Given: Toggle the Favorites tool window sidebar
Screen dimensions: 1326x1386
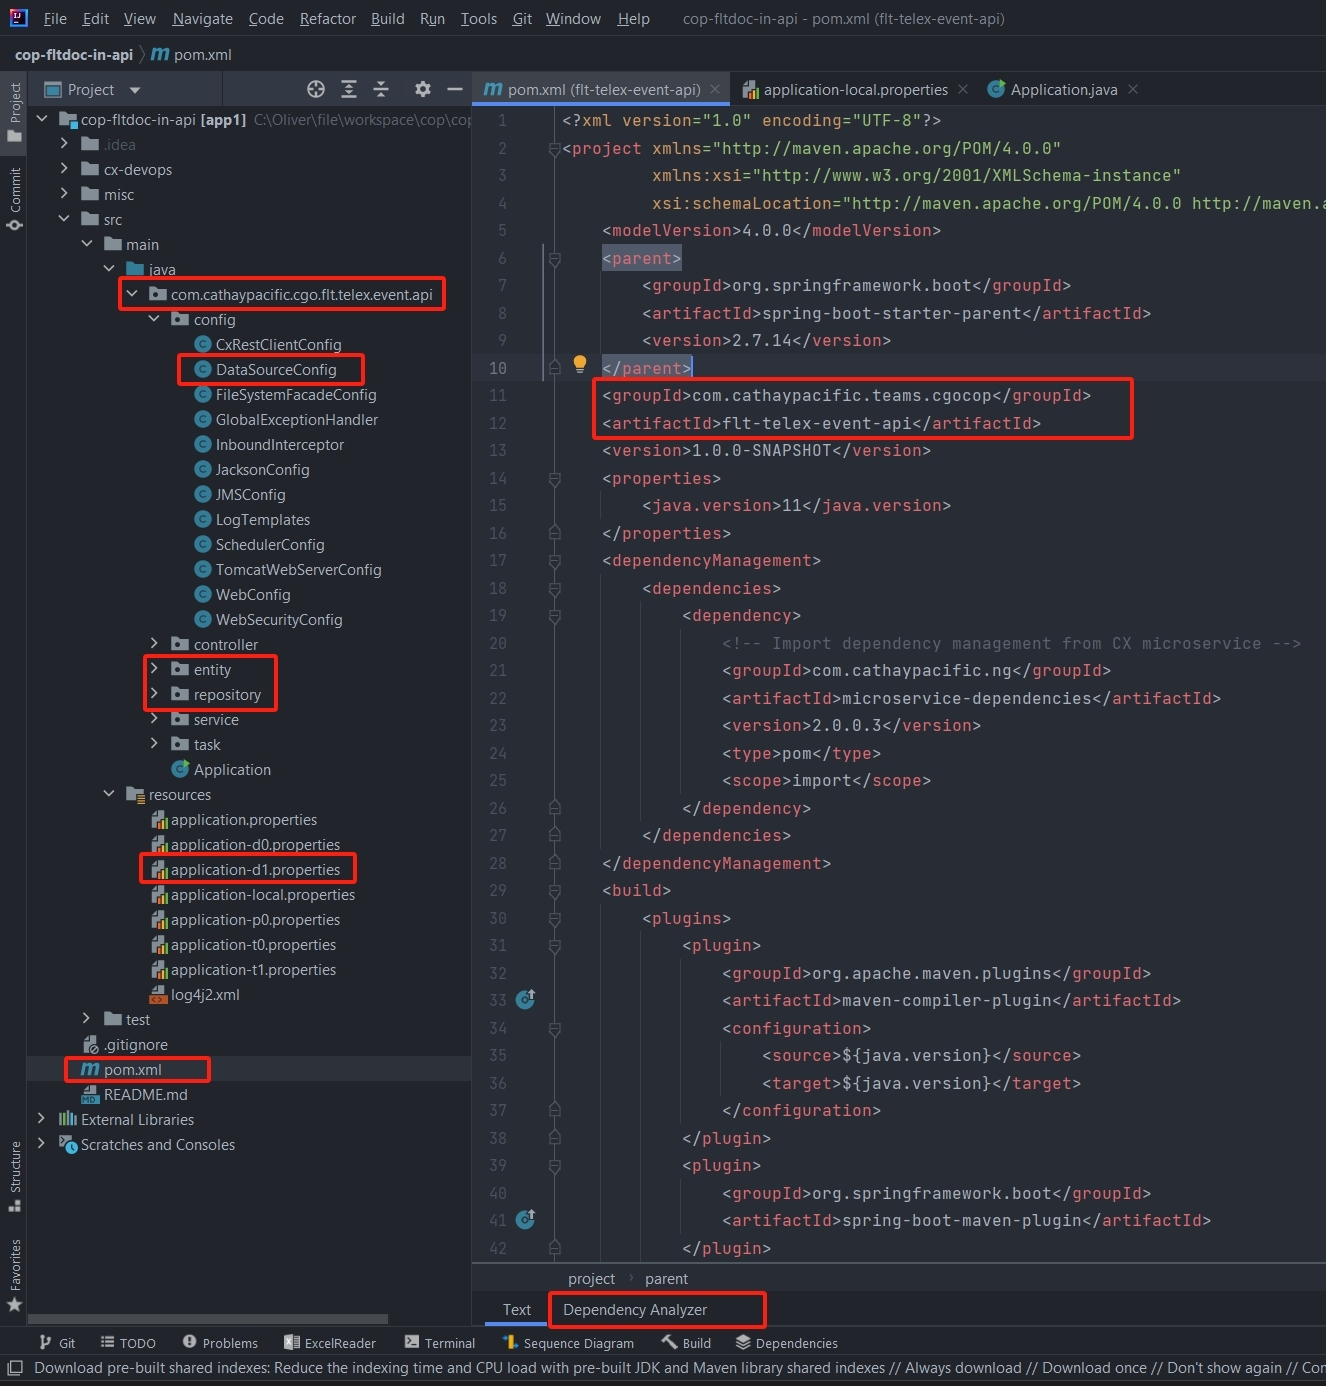Looking at the screenshot, I should coord(15,1273).
